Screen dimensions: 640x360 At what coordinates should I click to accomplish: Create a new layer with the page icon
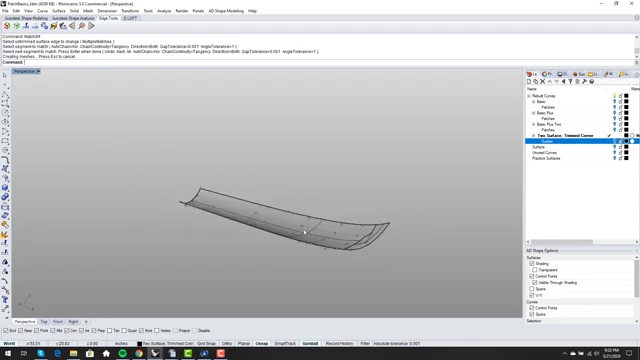[529, 82]
